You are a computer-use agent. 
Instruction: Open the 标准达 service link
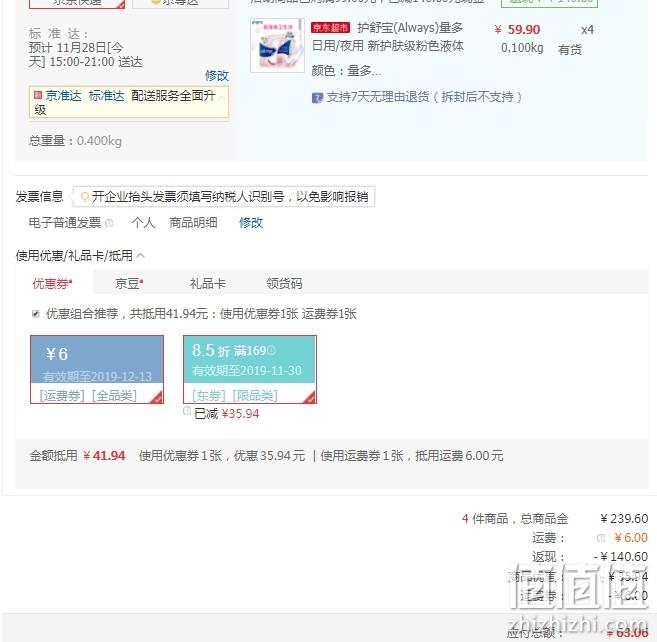106,96
